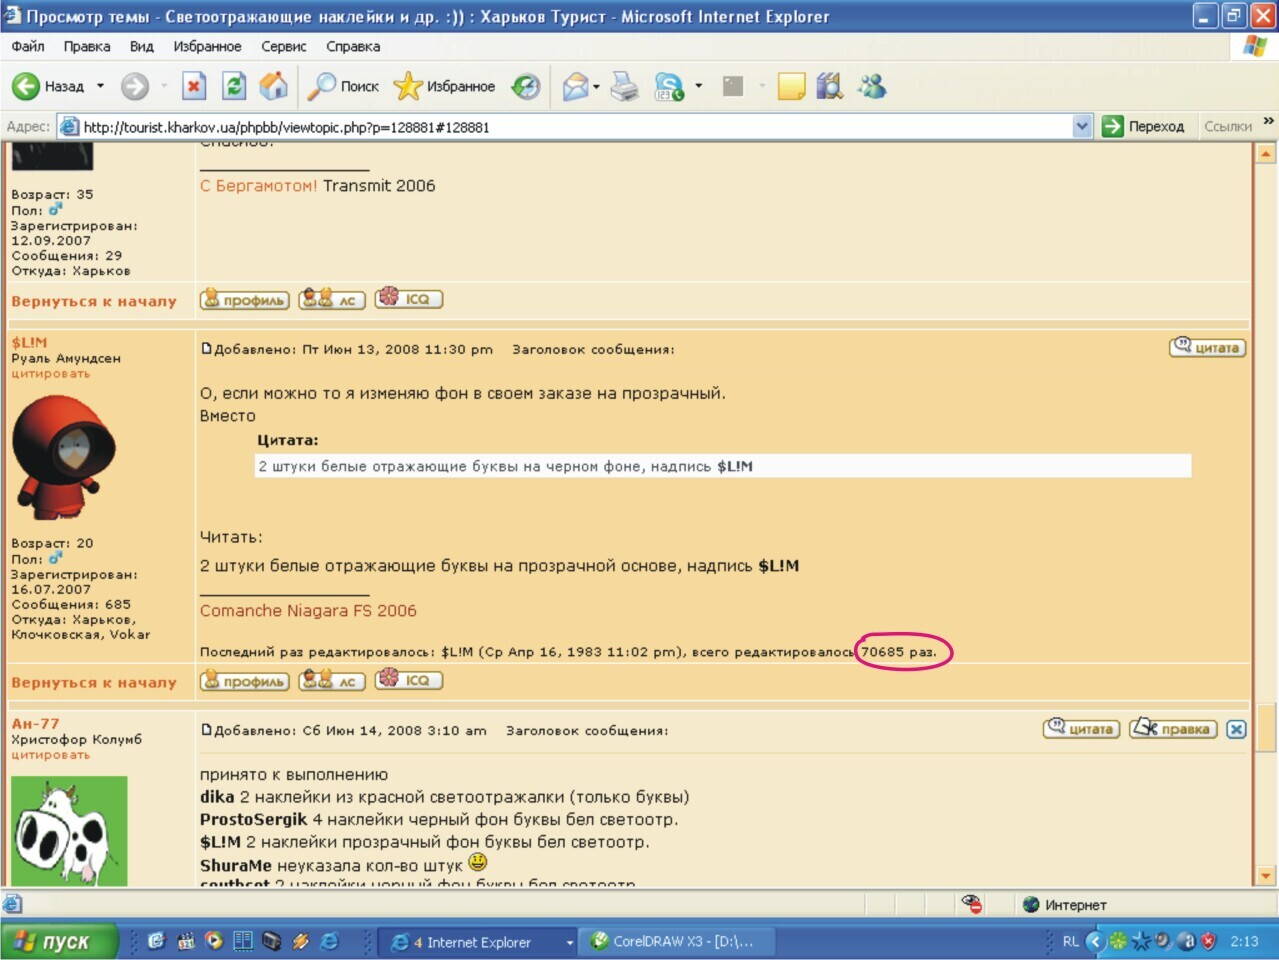This screenshot has height=960, width=1279.
Task: Open the Back button history dropdown arrow
Action: click(x=100, y=87)
